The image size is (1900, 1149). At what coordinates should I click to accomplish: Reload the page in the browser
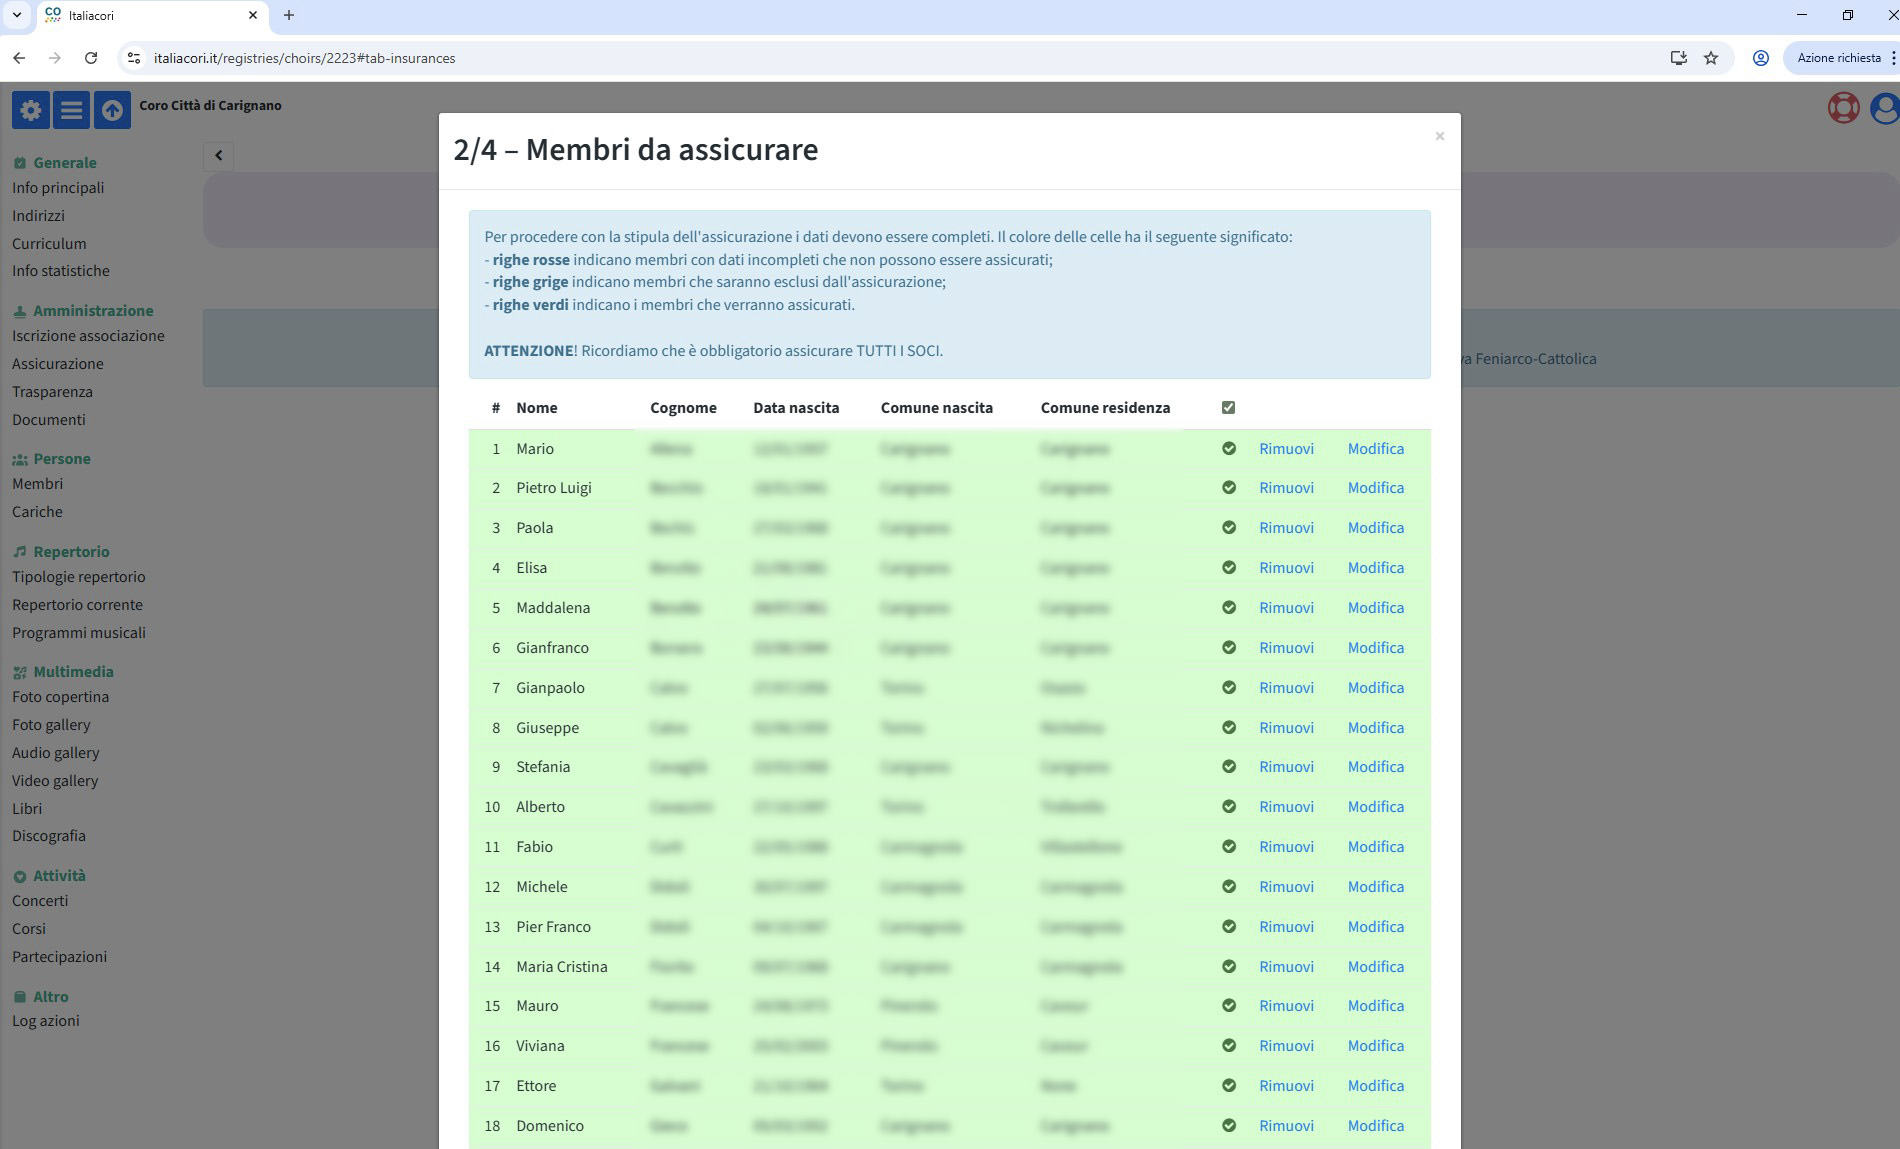(91, 58)
